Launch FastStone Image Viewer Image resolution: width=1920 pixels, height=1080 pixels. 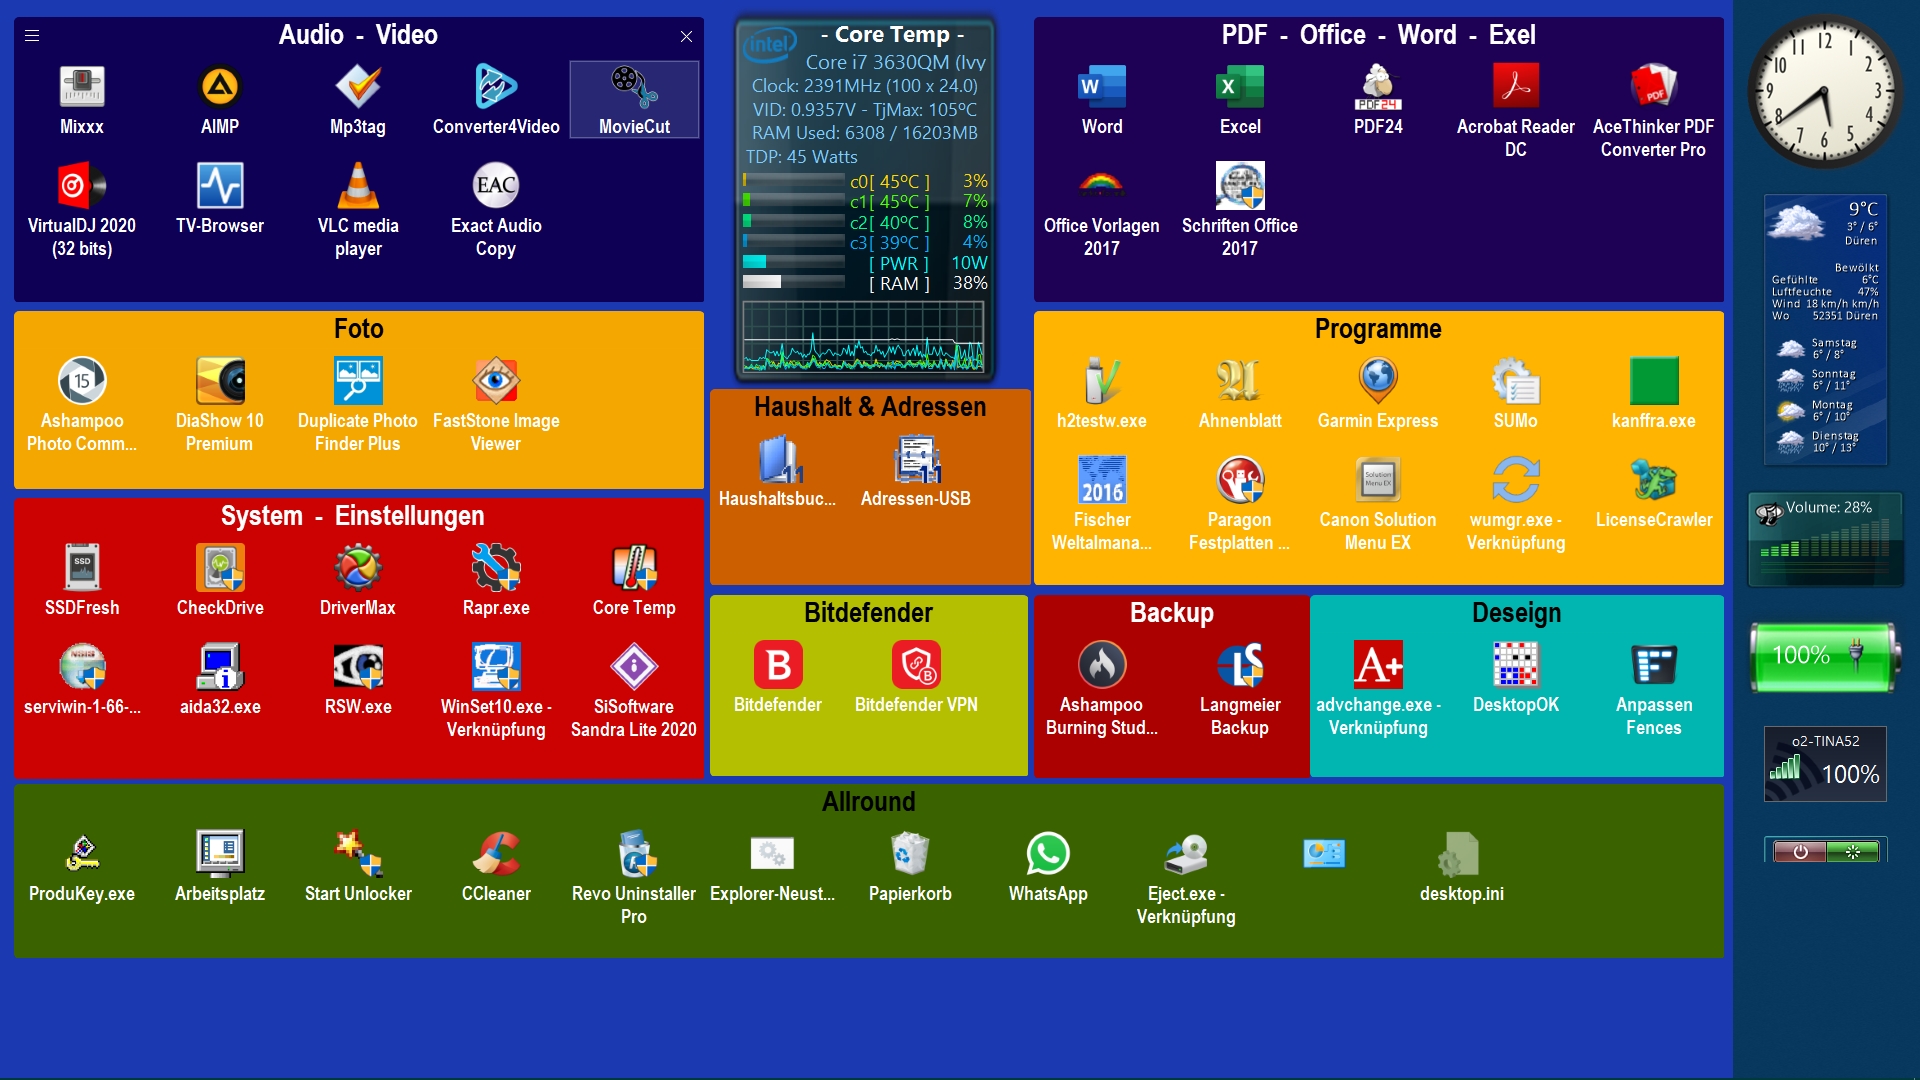tap(495, 382)
